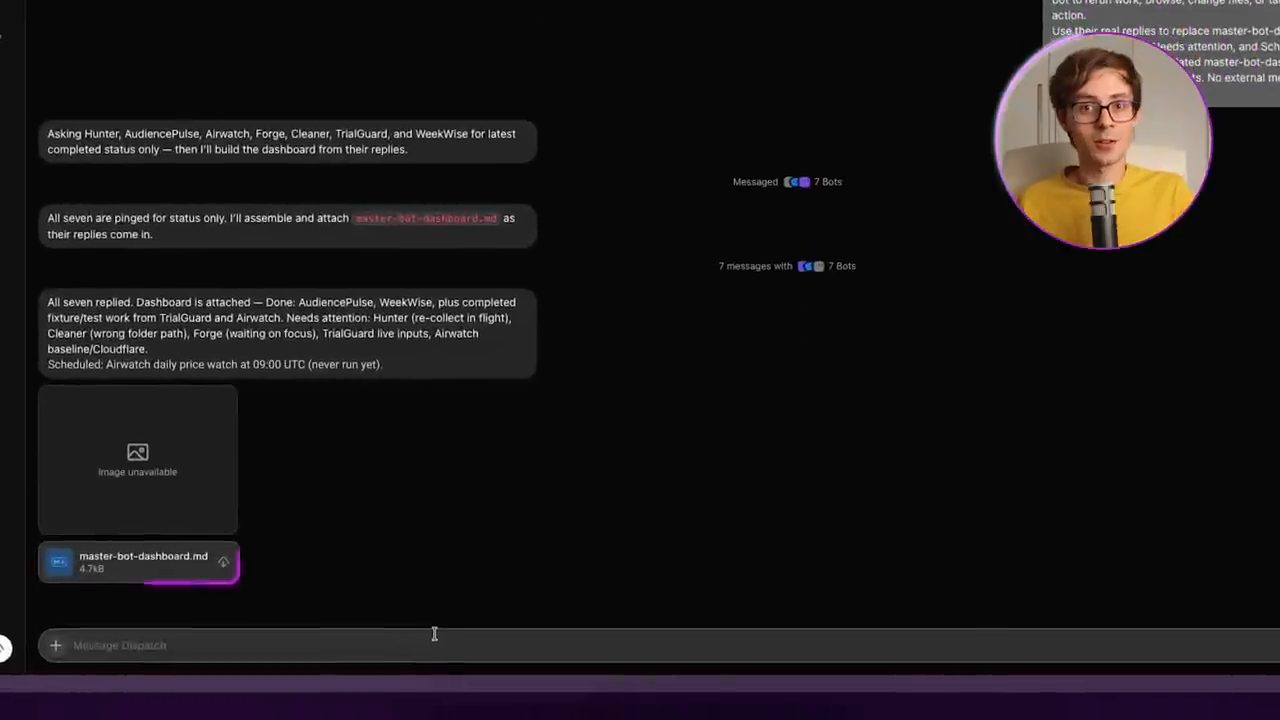Click the "Scheduled: Airwatch daily price watch" line
Image resolution: width=1280 pixels, height=720 pixels.
[x=215, y=365]
